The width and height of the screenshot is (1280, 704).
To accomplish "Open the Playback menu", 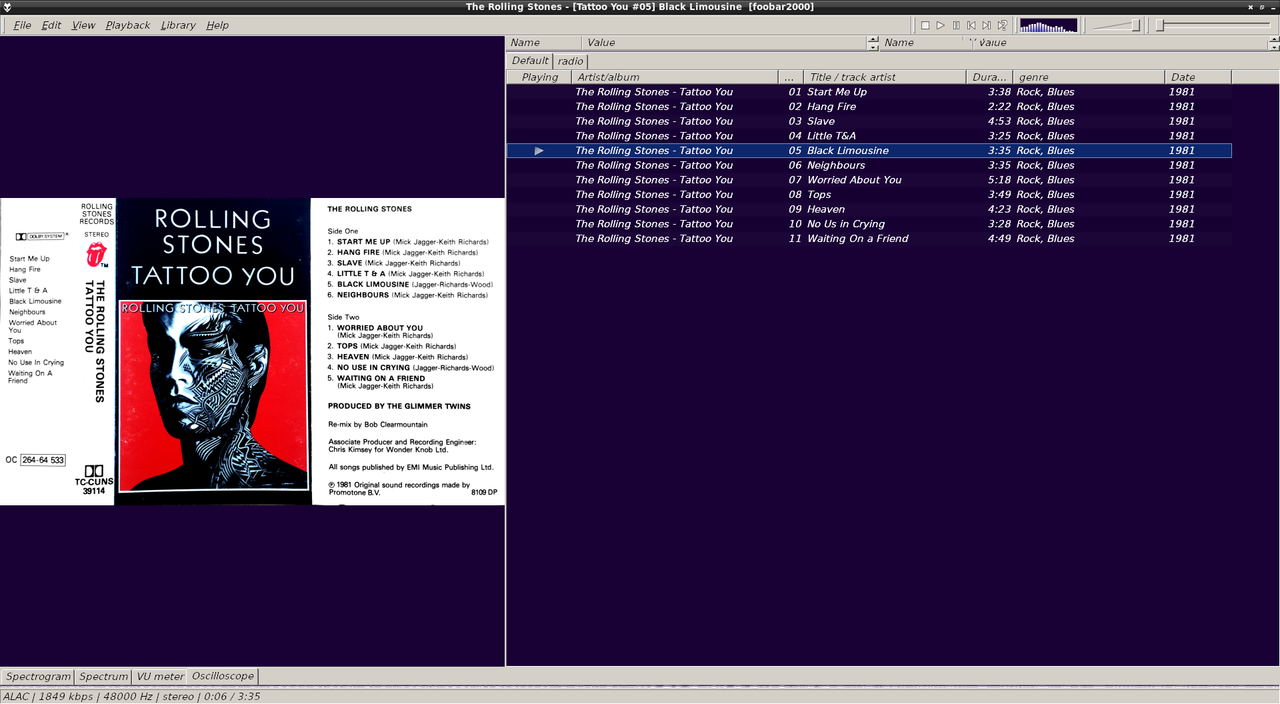I will pyautogui.click(x=128, y=25).
